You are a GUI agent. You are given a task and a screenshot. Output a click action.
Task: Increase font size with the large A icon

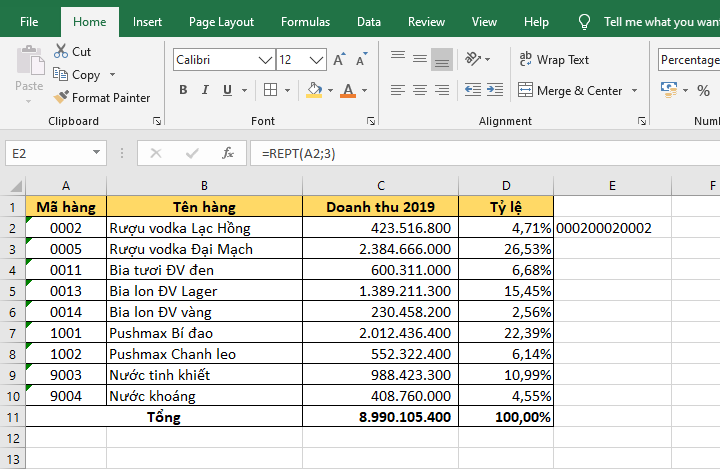pos(340,60)
